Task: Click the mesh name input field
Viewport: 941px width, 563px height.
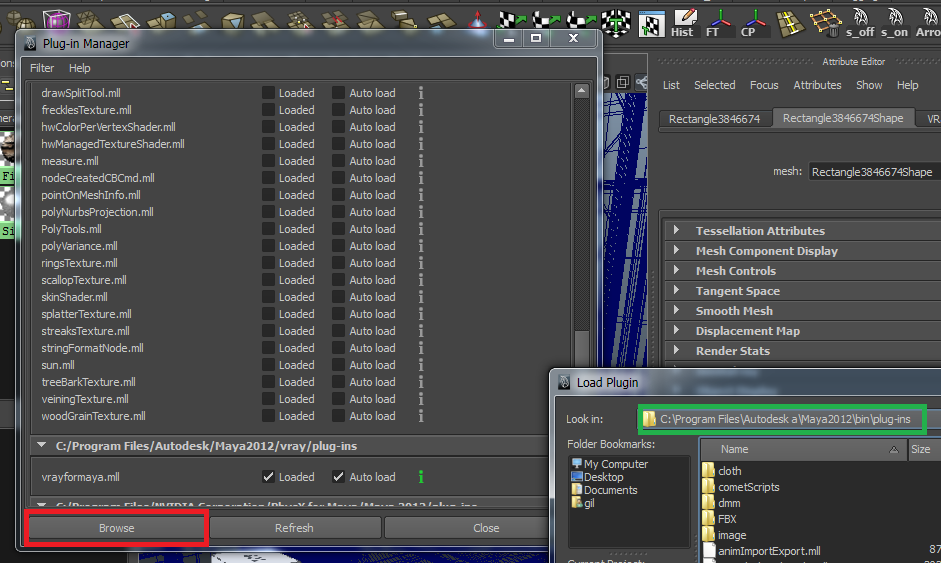Action: point(874,172)
